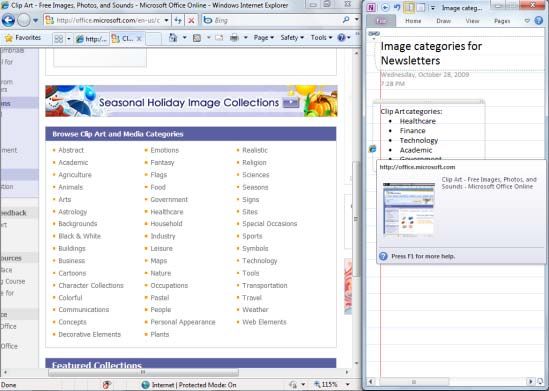This screenshot has height=391, width=549.
Task: Open the Page dropdown menu
Action: 263,37
